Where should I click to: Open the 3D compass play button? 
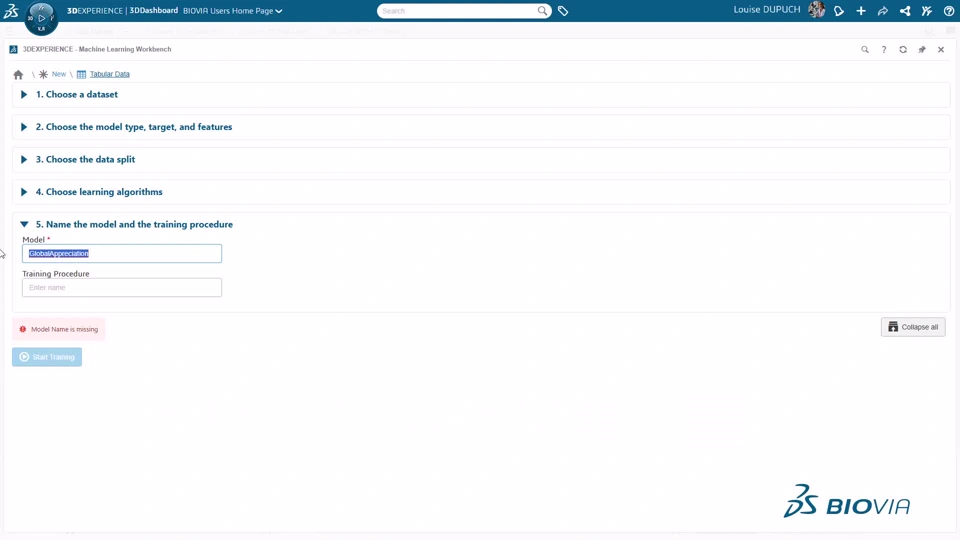pos(42,18)
